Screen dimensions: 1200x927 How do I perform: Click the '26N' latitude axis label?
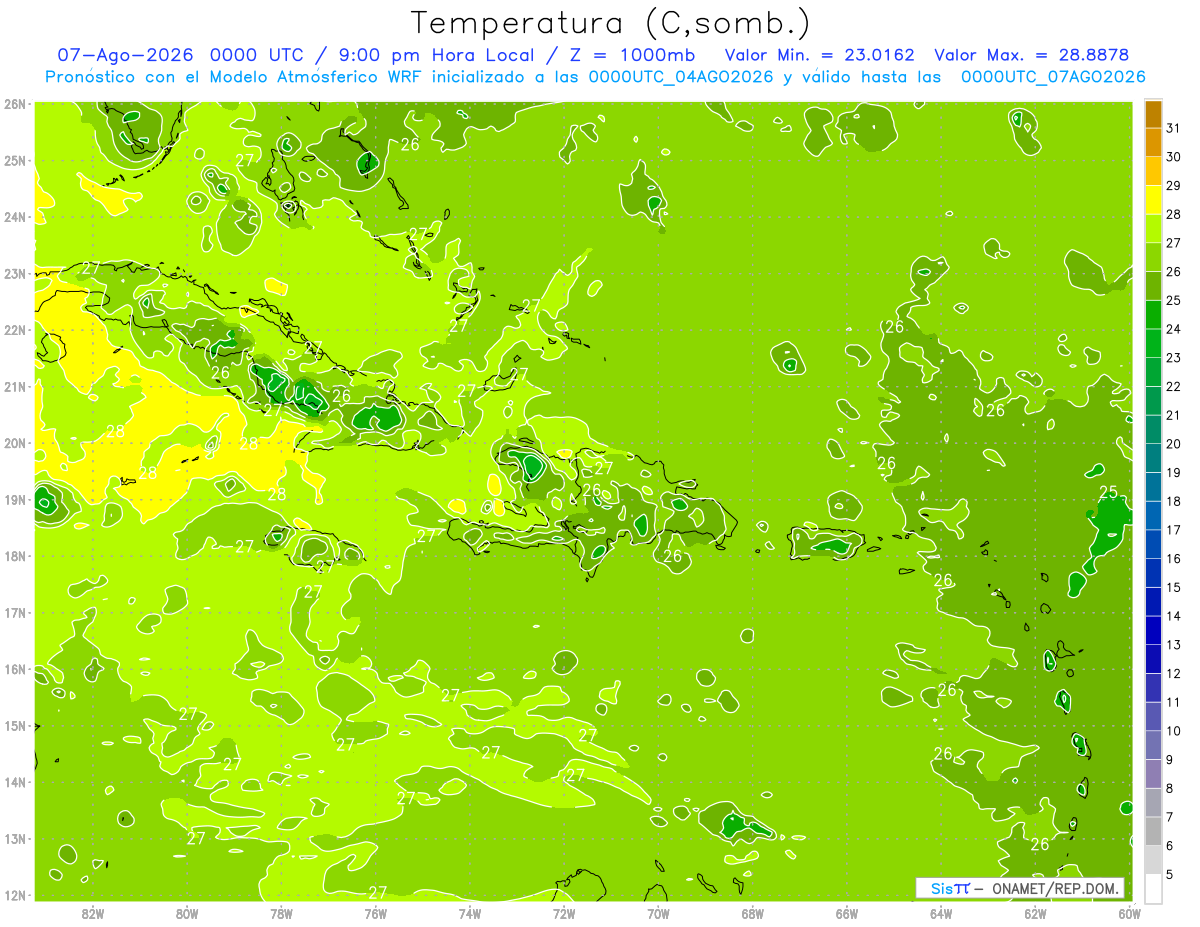point(15,104)
